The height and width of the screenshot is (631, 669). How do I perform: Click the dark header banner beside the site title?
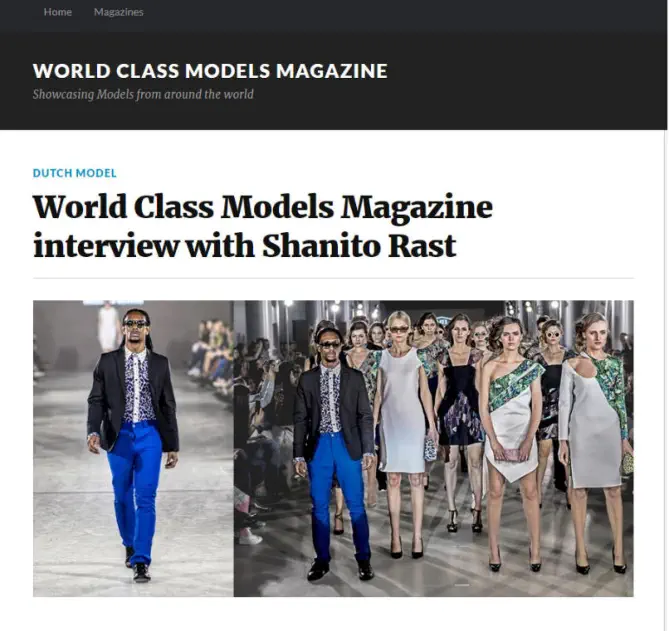[525, 81]
